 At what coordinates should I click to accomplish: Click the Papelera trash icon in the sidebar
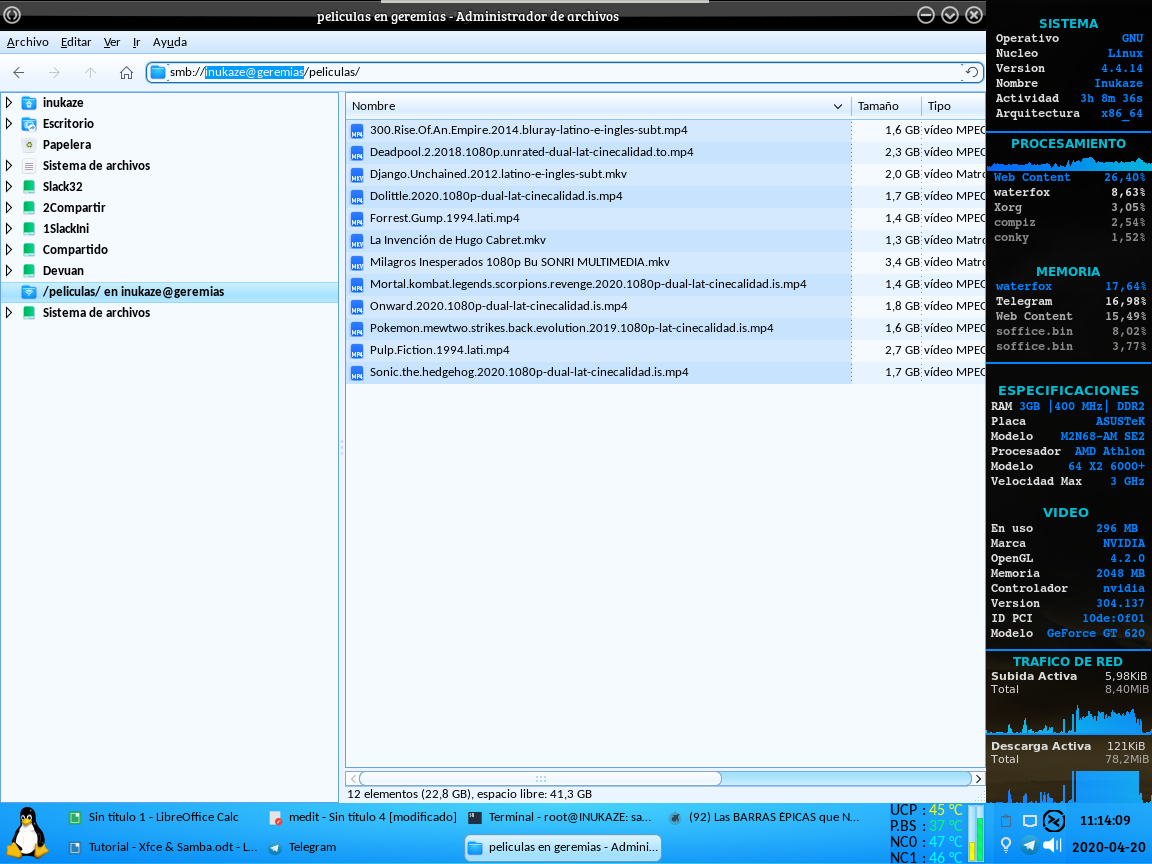pos(29,145)
